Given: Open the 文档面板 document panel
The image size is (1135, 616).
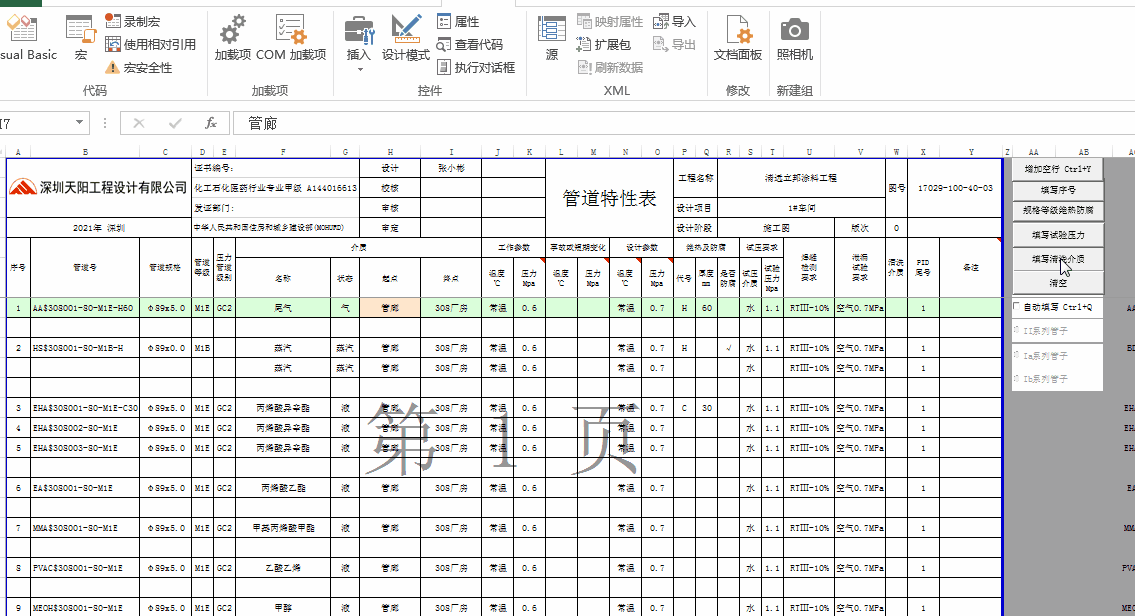Looking at the screenshot, I should (x=738, y=38).
